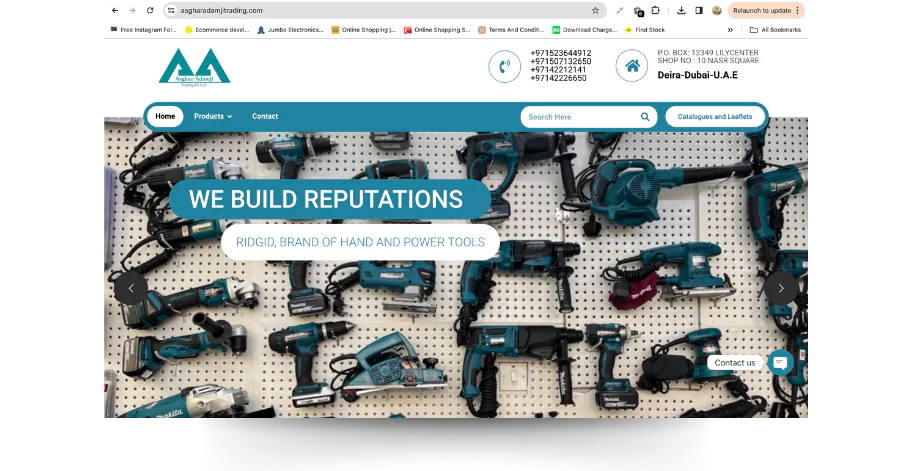912x471 pixels.
Task: Open the All Bookmarks folder
Action: click(775, 30)
